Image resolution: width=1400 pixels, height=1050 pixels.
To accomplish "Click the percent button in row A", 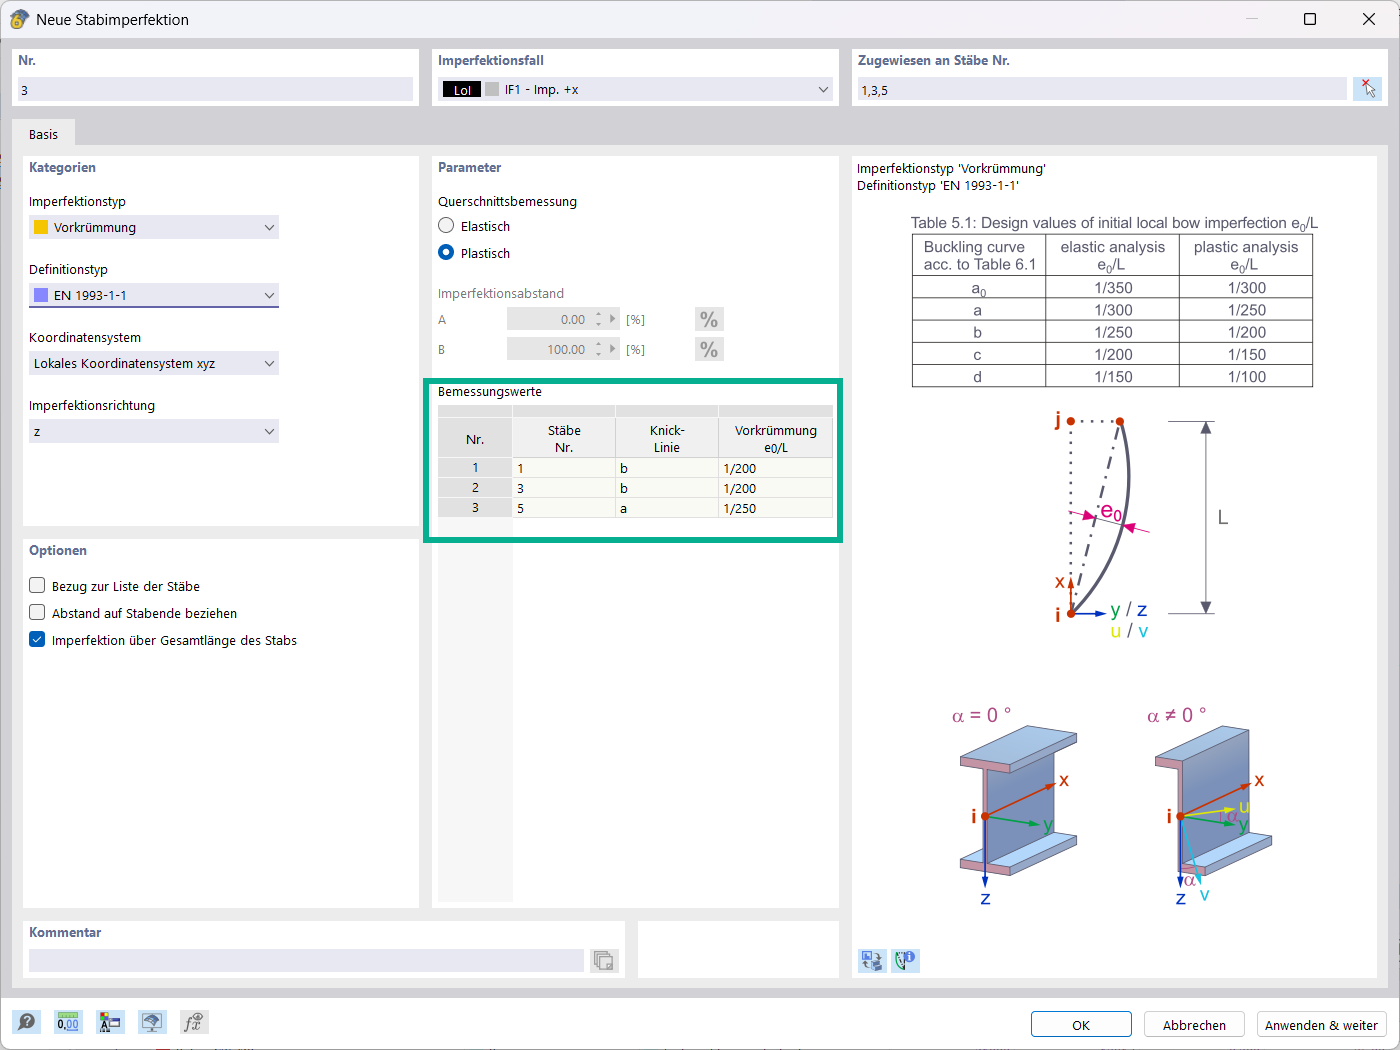I will click(x=709, y=320).
